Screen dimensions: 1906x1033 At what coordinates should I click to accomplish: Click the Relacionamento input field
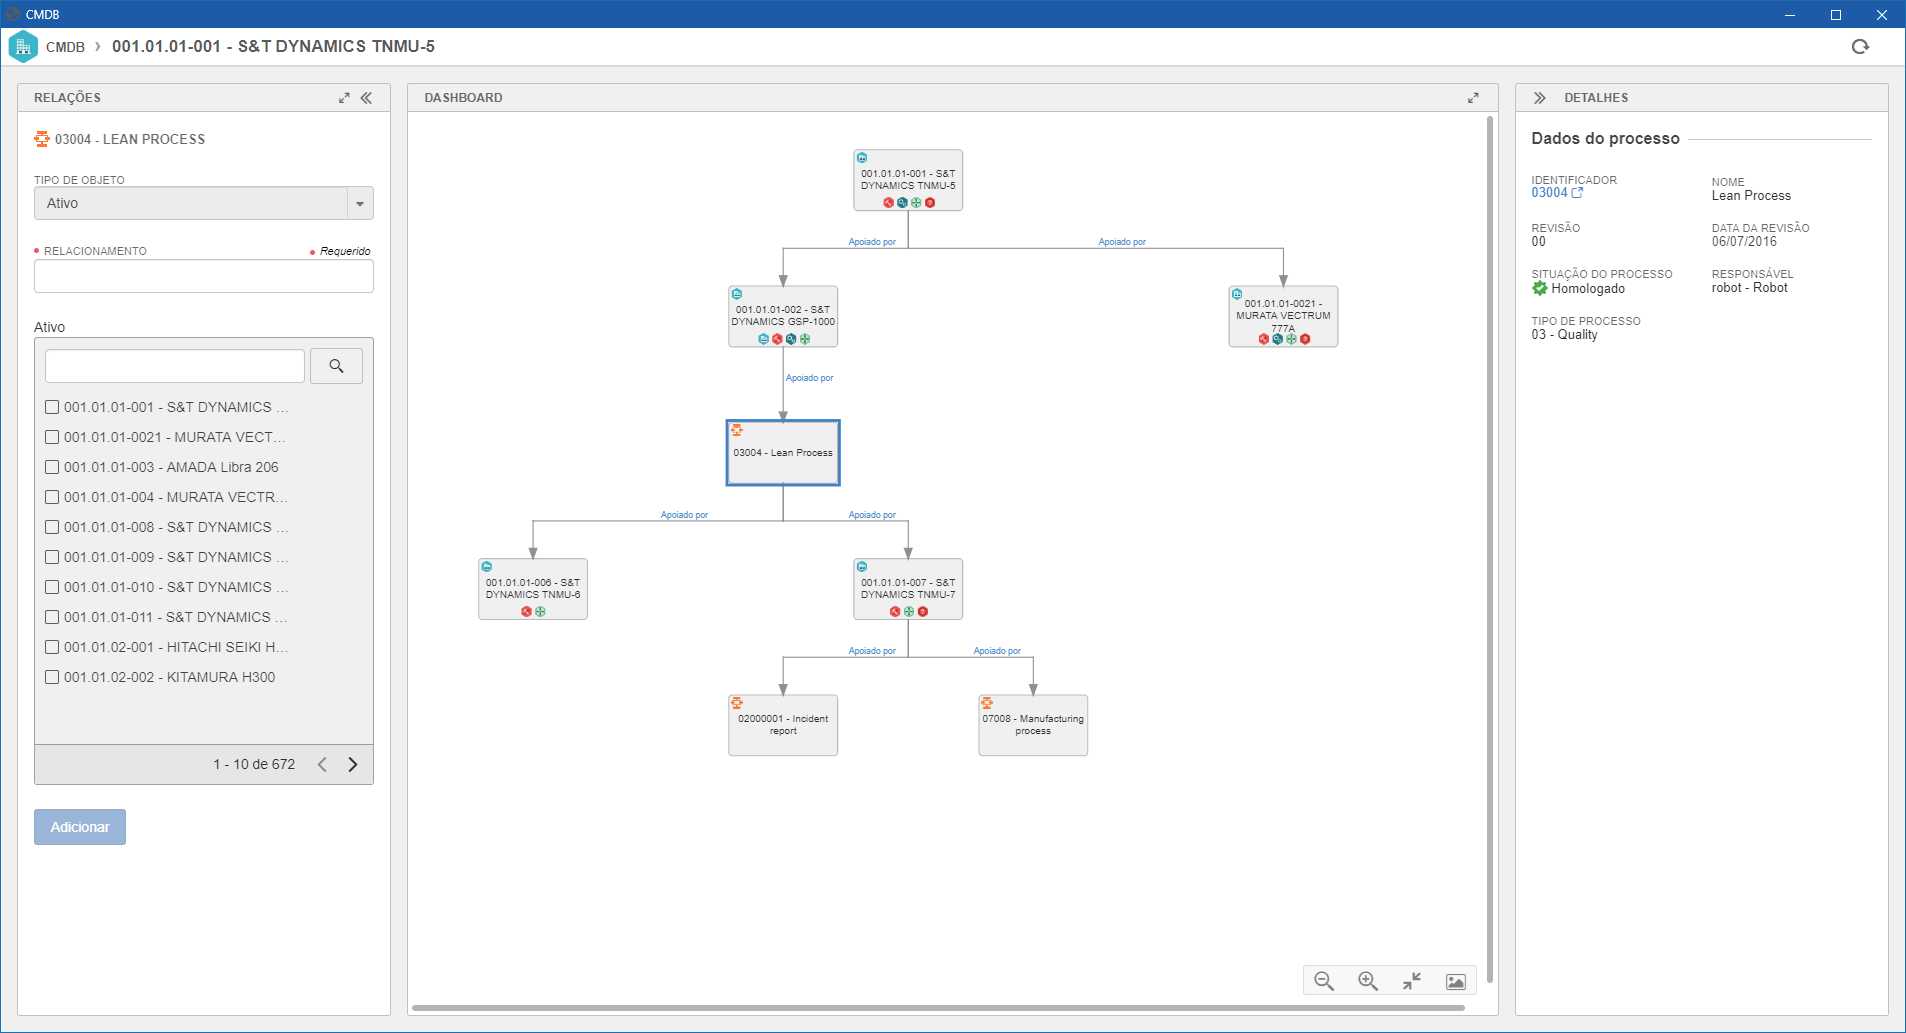click(204, 276)
